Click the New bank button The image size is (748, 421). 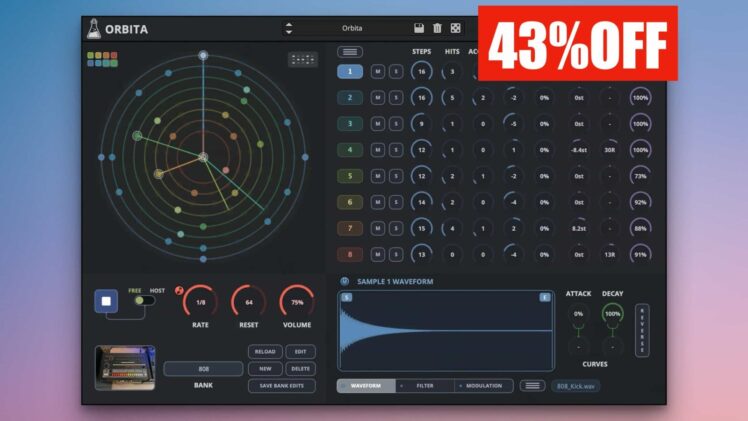[265, 369]
